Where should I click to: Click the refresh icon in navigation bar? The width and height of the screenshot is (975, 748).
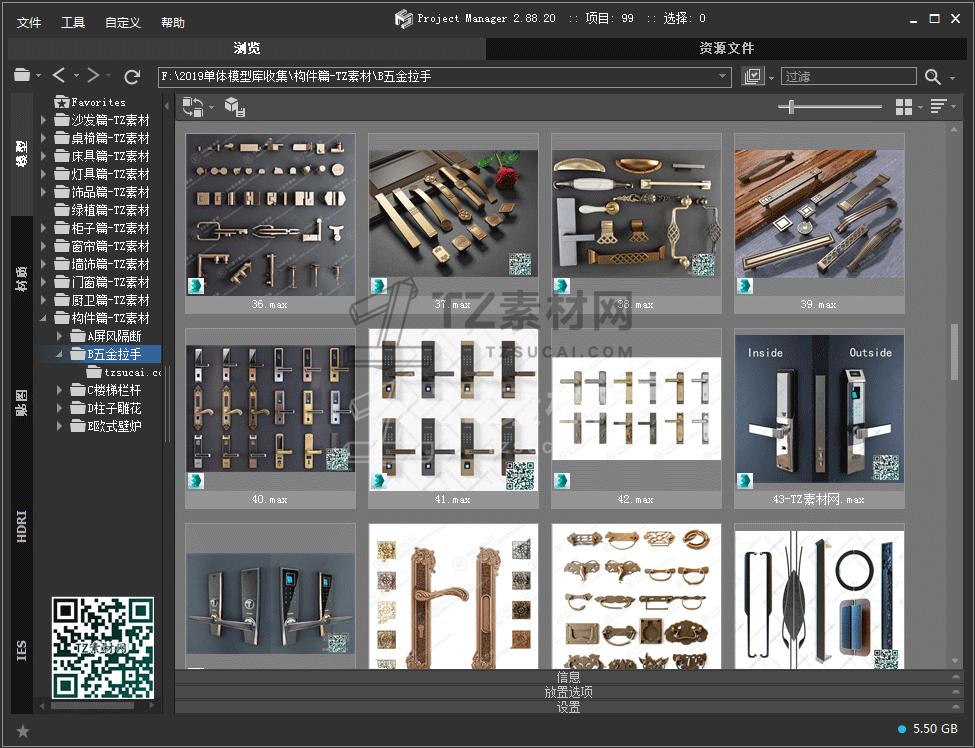click(x=132, y=76)
